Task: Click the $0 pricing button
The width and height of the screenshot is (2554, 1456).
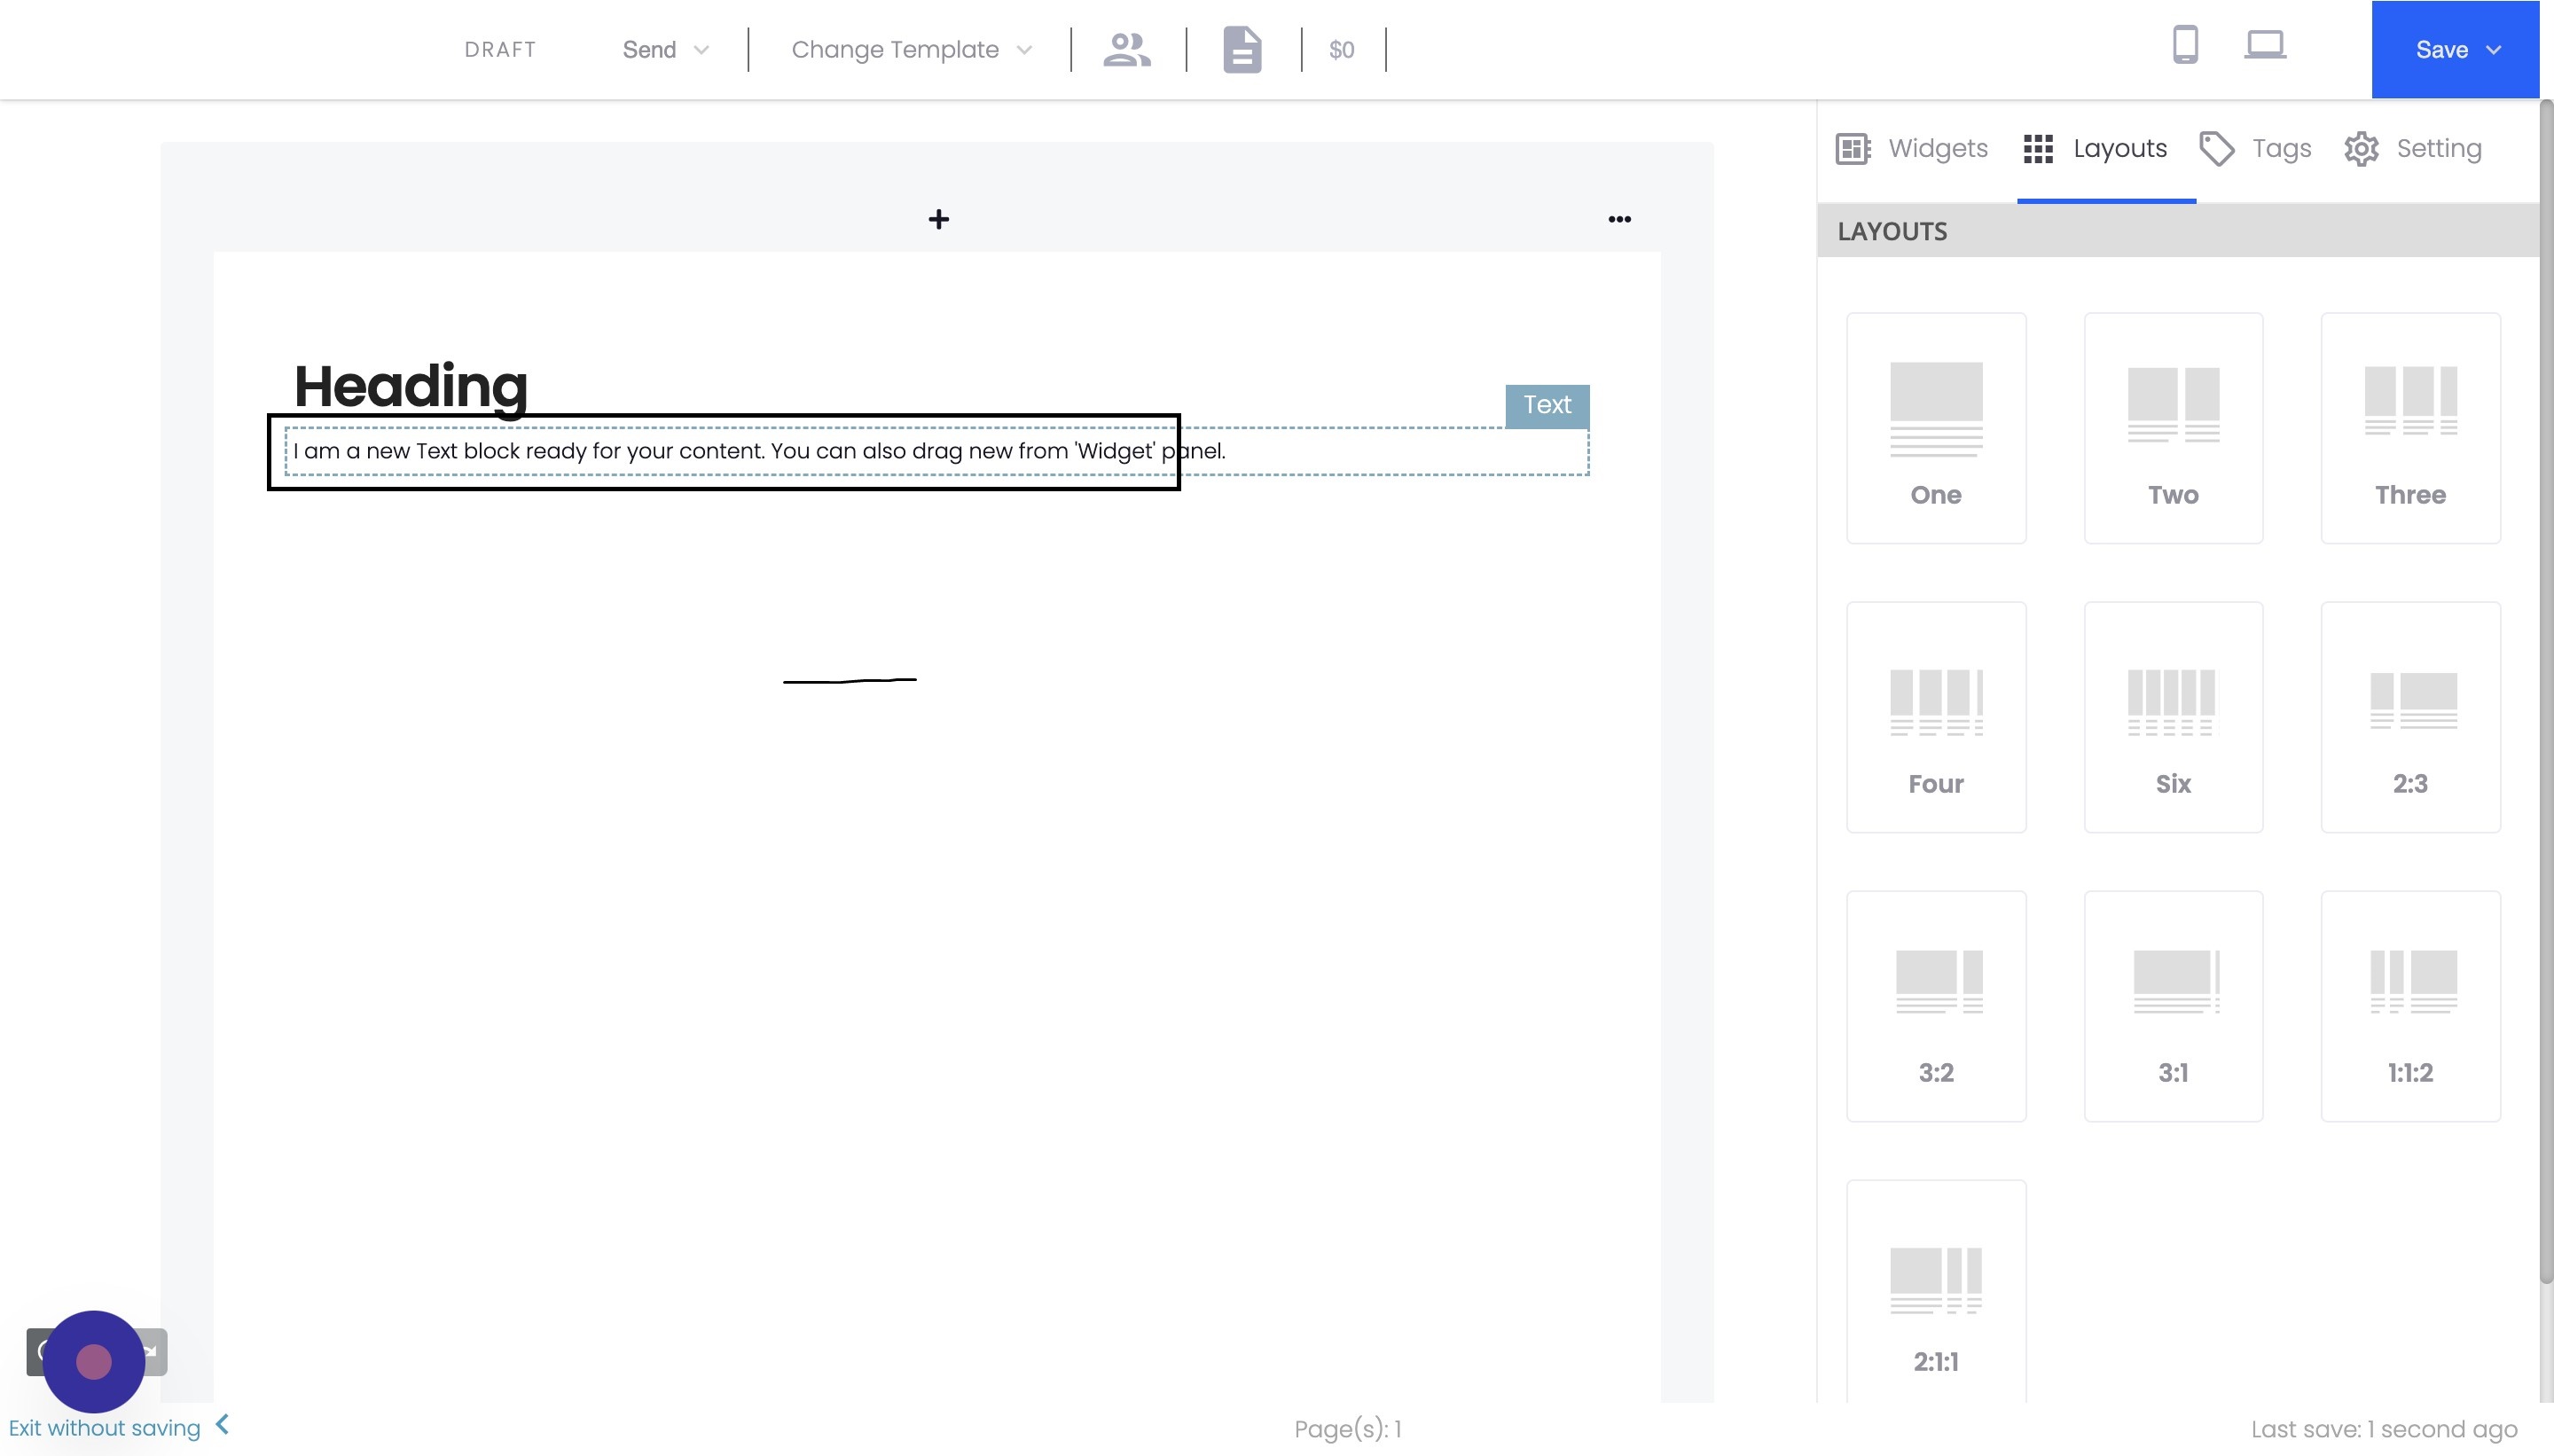Action: click(x=1341, y=49)
